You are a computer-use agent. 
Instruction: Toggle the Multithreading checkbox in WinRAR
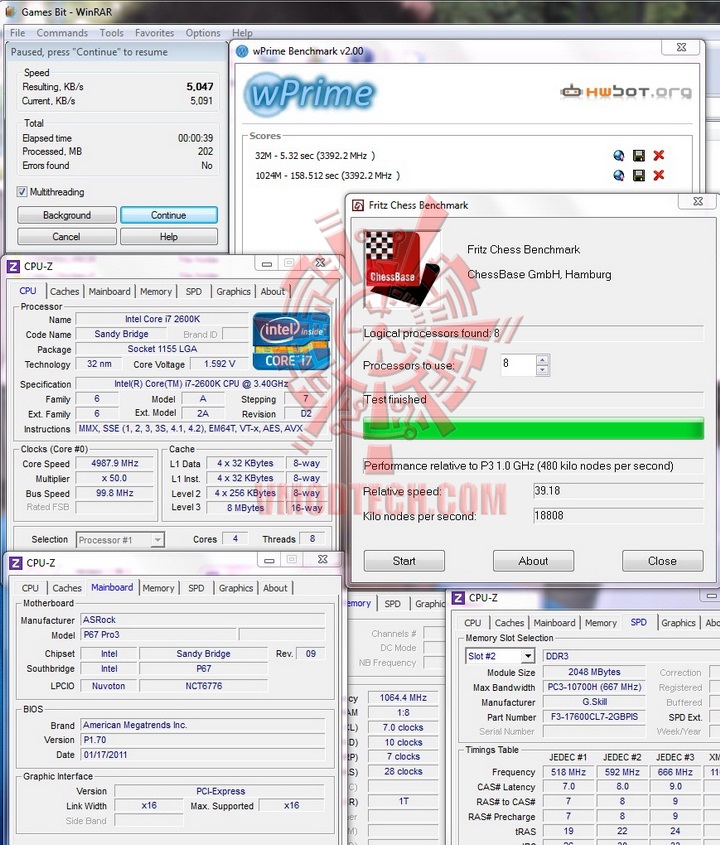[x=22, y=192]
